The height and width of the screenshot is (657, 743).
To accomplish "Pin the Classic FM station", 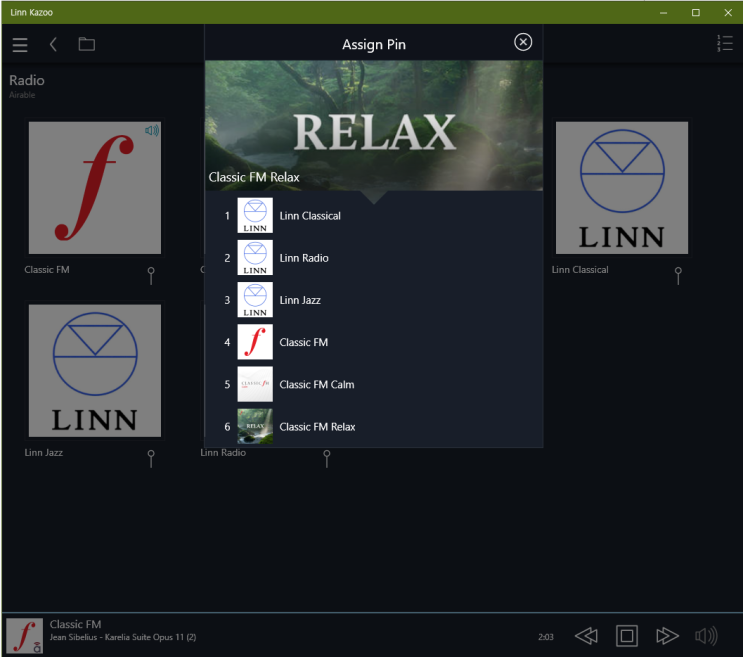I will [x=151, y=275].
